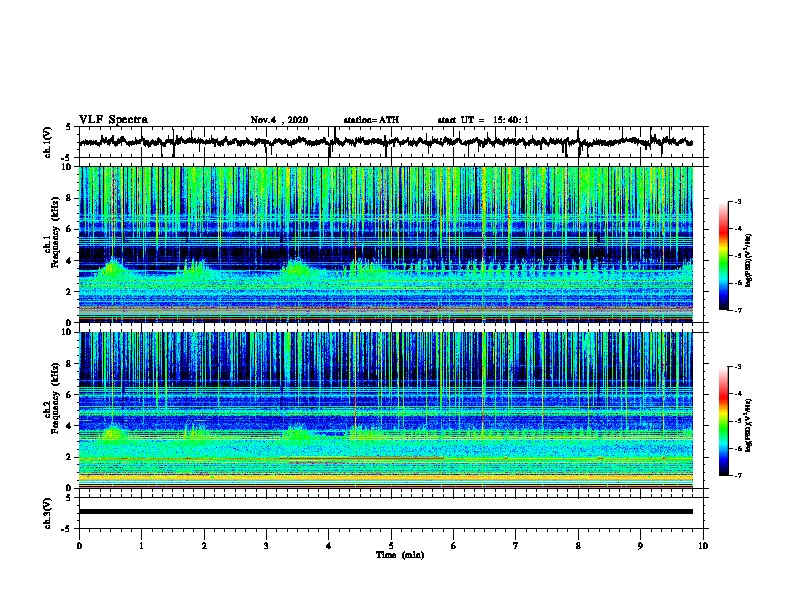Click the 'ch.1(V)' axis label at top

coord(47,142)
